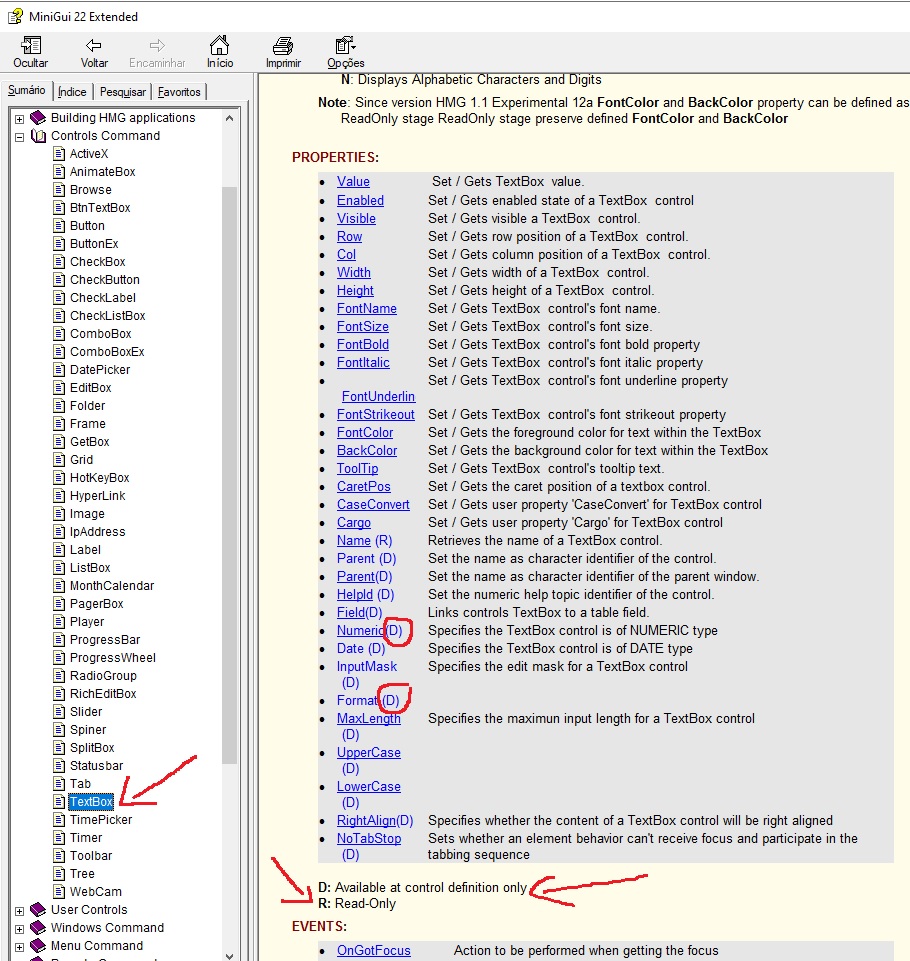Switch to the Favoritos tab
Screen dimensions: 910x961
coord(179,92)
